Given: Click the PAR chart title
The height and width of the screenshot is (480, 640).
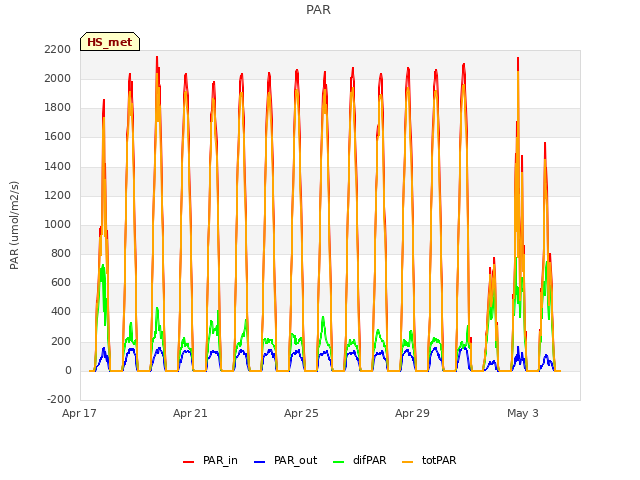Looking at the screenshot, I should (318, 10).
